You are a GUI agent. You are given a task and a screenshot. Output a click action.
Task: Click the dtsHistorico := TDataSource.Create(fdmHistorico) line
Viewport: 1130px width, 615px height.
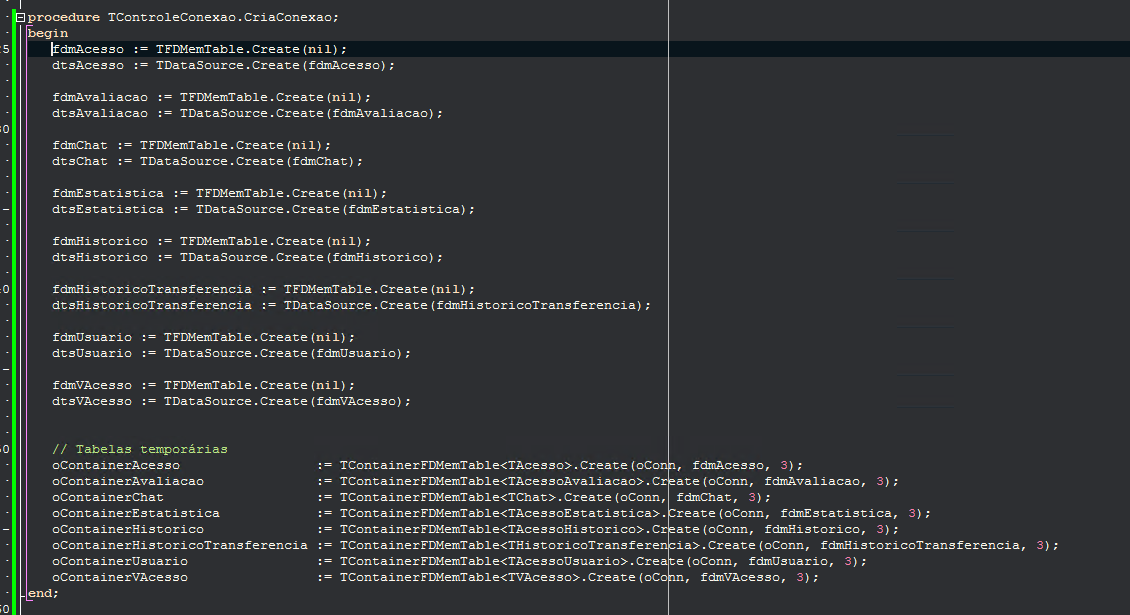pos(247,257)
